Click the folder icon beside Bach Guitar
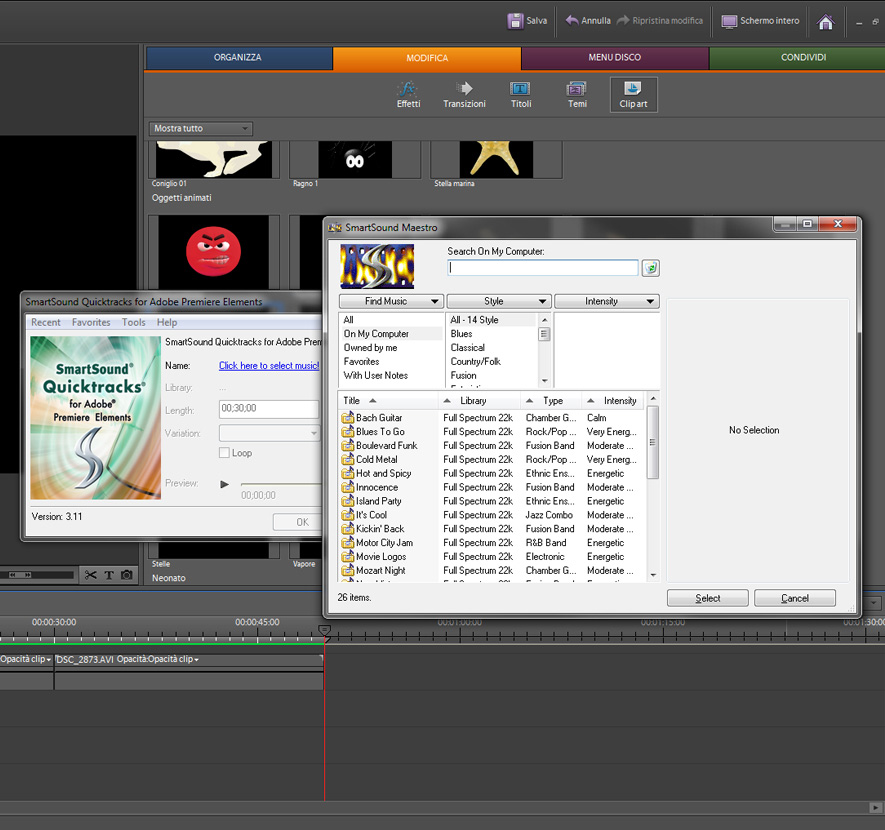Image resolution: width=885 pixels, height=830 pixels. [x=347, y=418]
